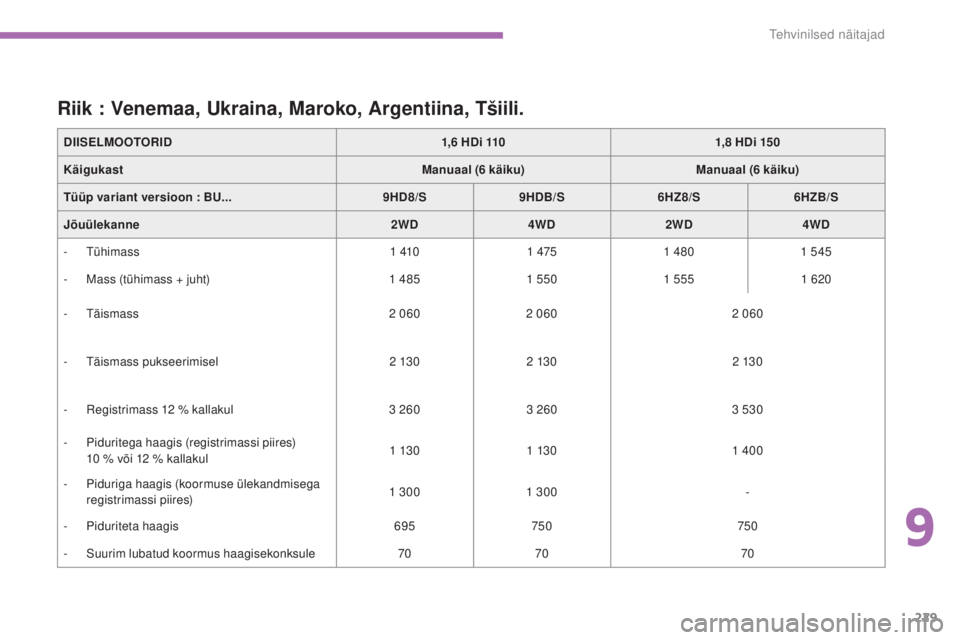
Task: Click the '1 410' Tühimass value
Action: tap(405, 252)
